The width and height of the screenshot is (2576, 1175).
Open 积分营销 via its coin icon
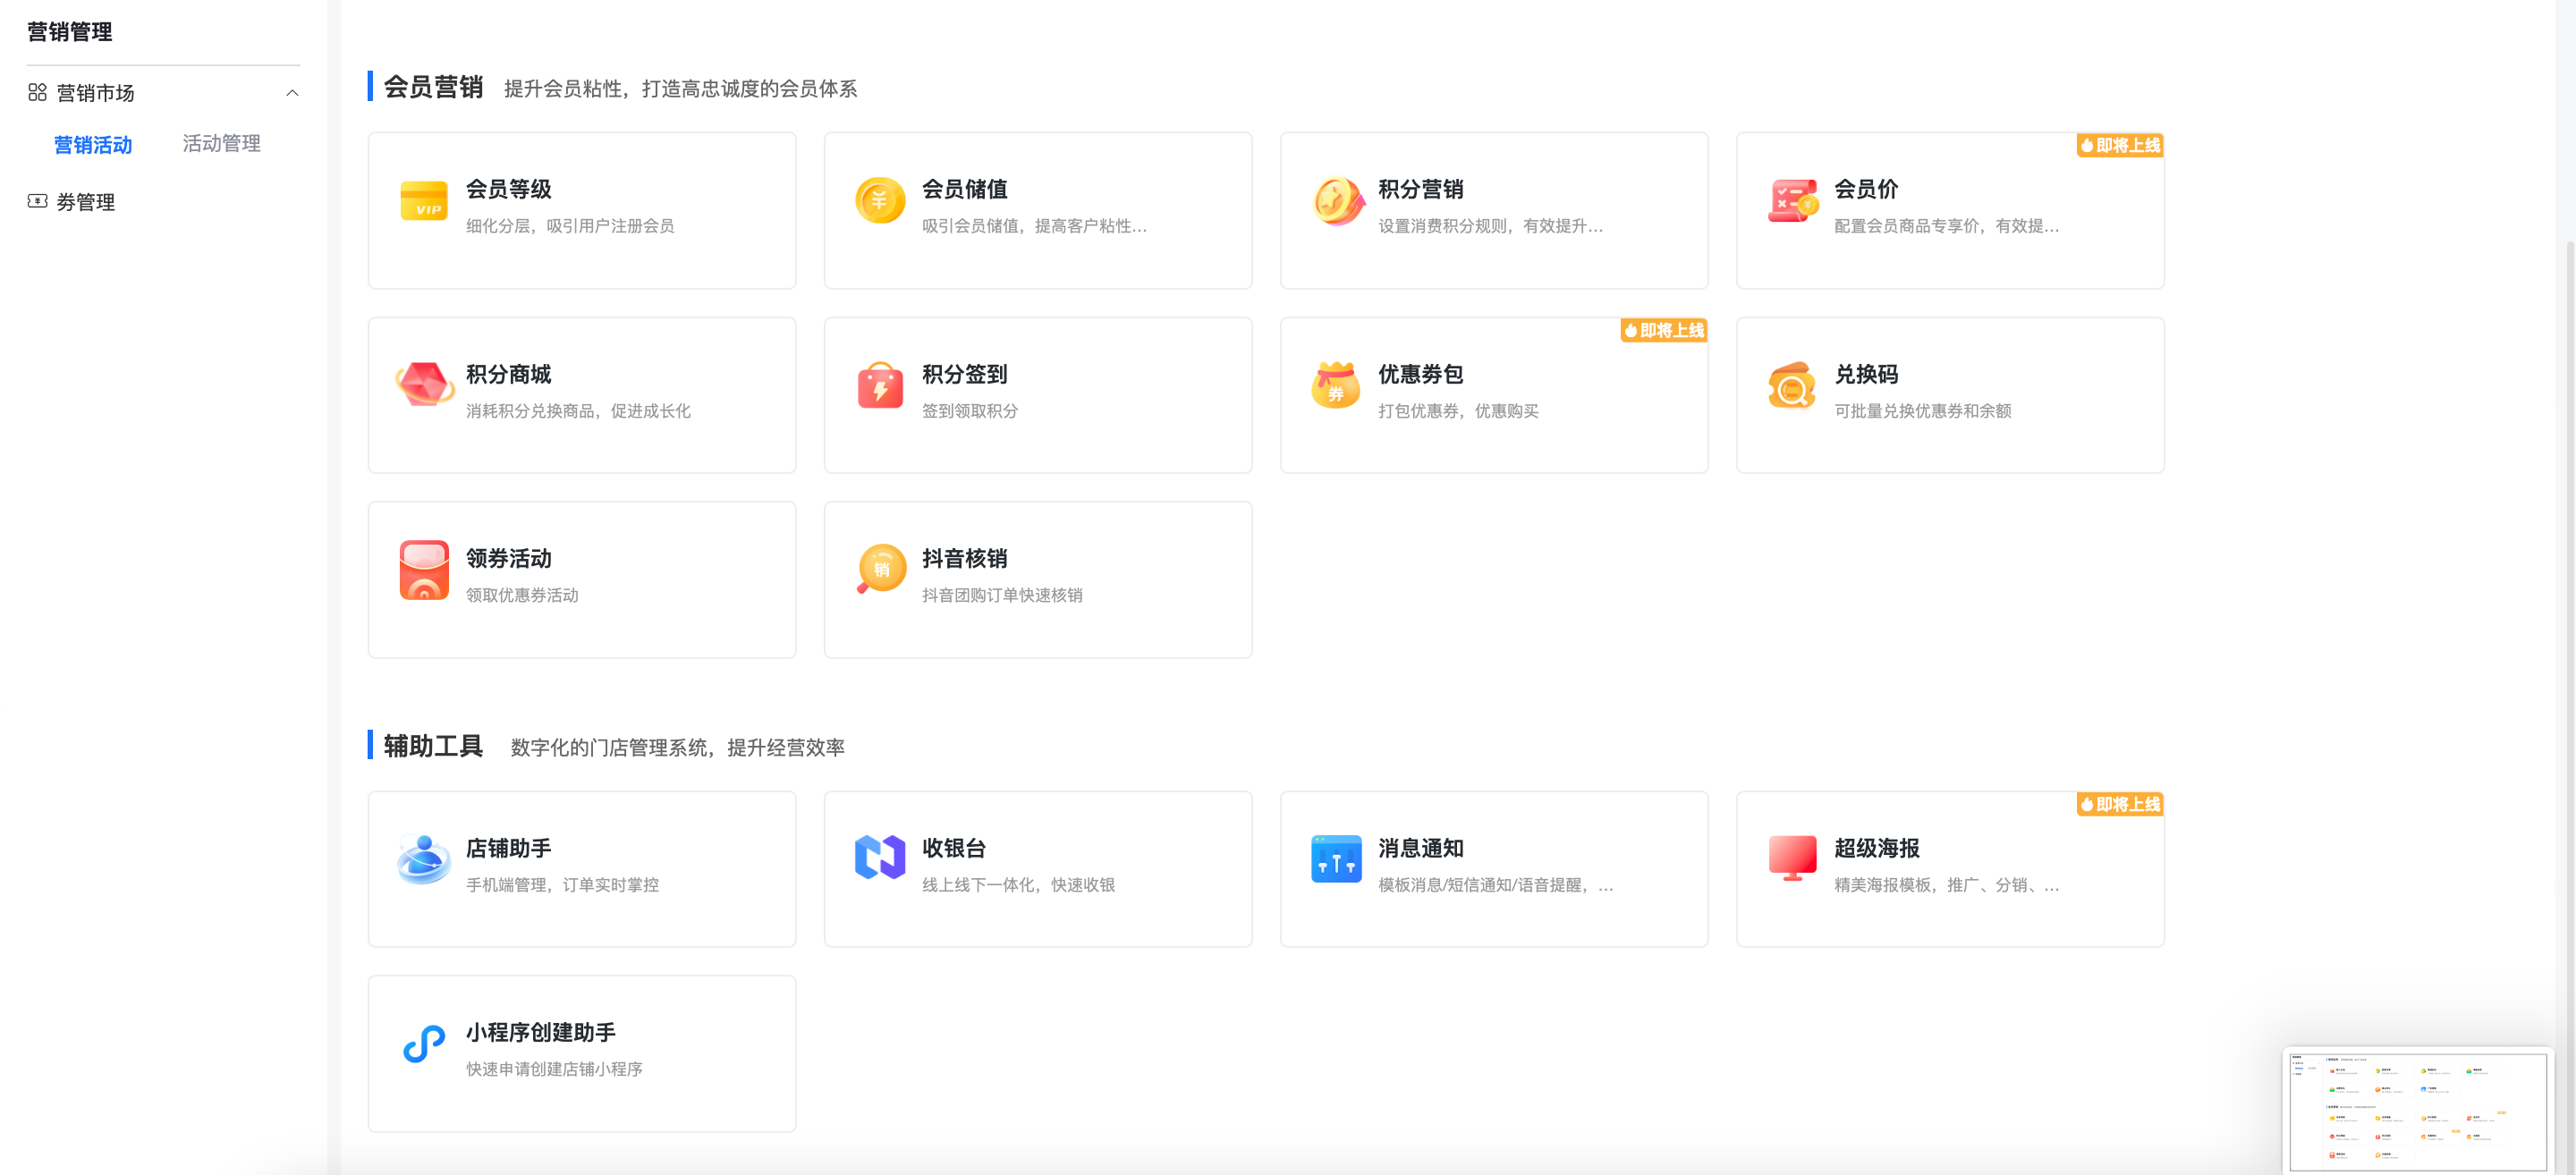pyautogui.click(x=1336, y=201)
